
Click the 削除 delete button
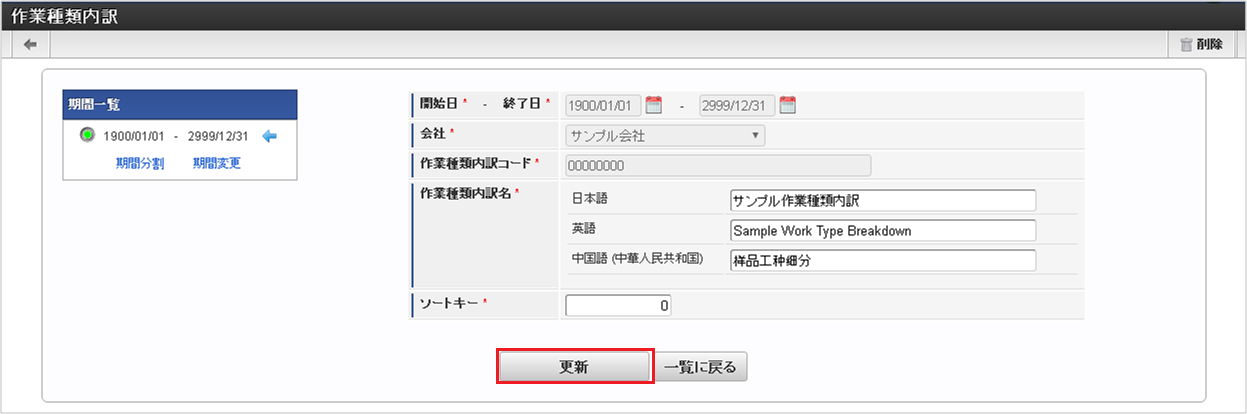(x=1201, y=44)
